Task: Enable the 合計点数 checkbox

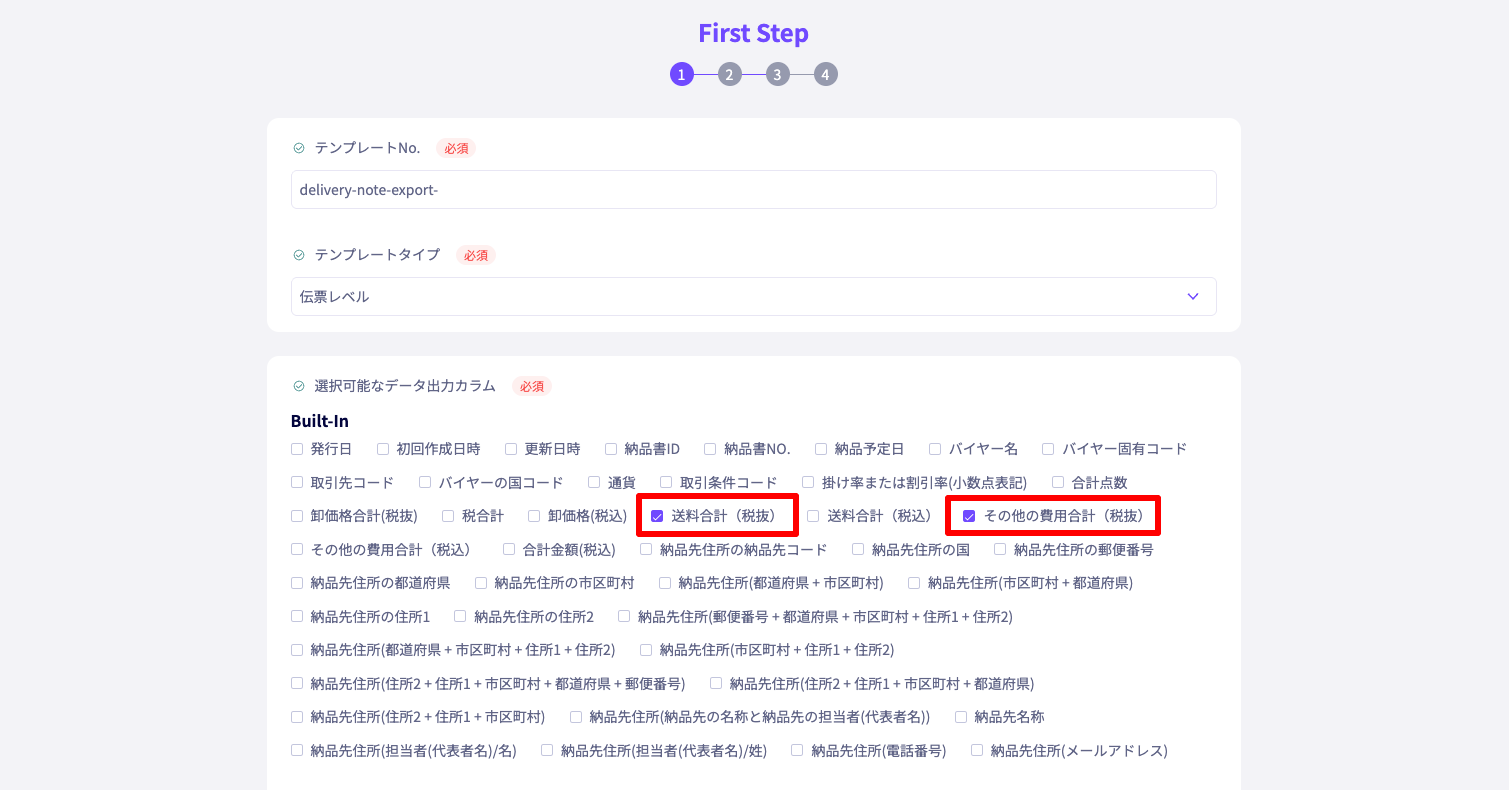Action: [x=1058, y=482]
